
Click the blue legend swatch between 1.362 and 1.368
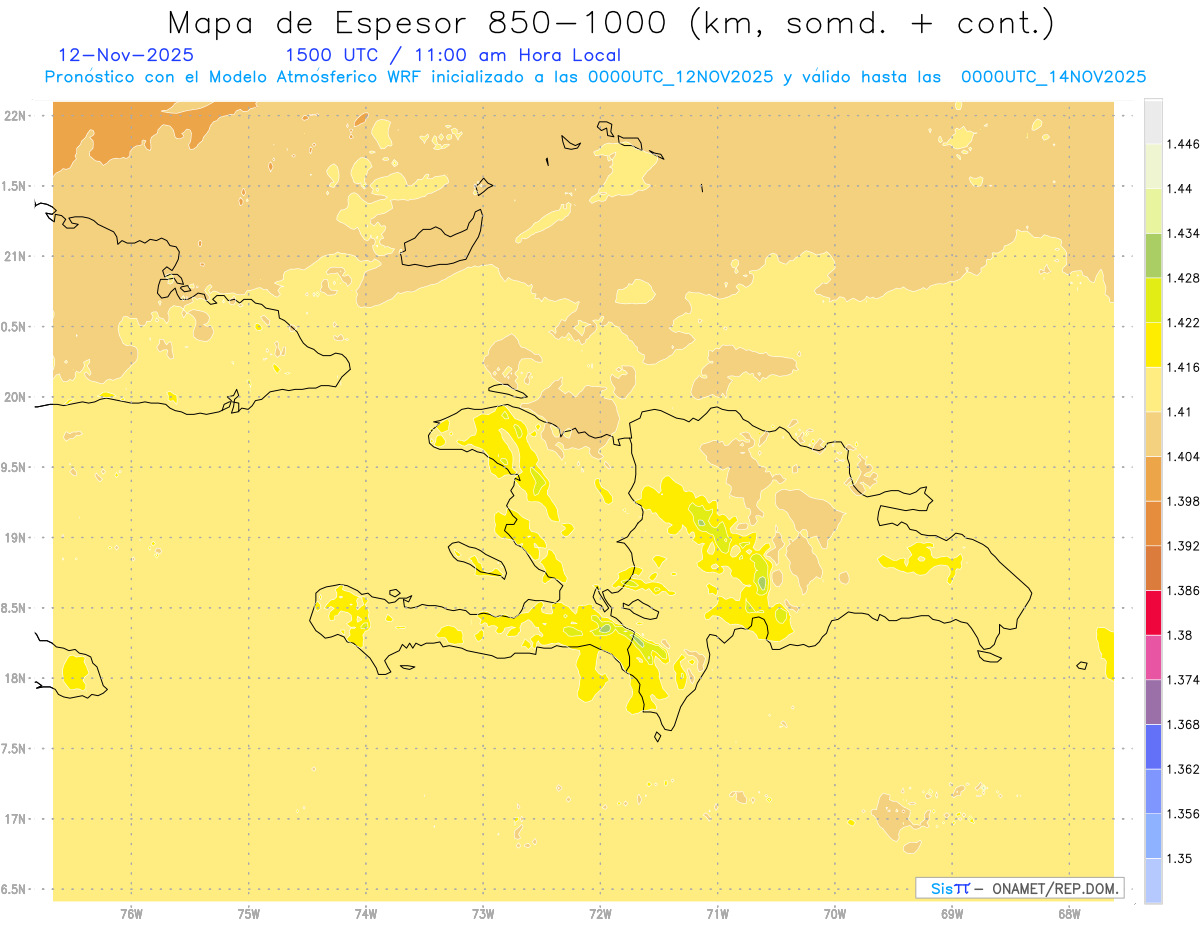[x=1153, y=746]
